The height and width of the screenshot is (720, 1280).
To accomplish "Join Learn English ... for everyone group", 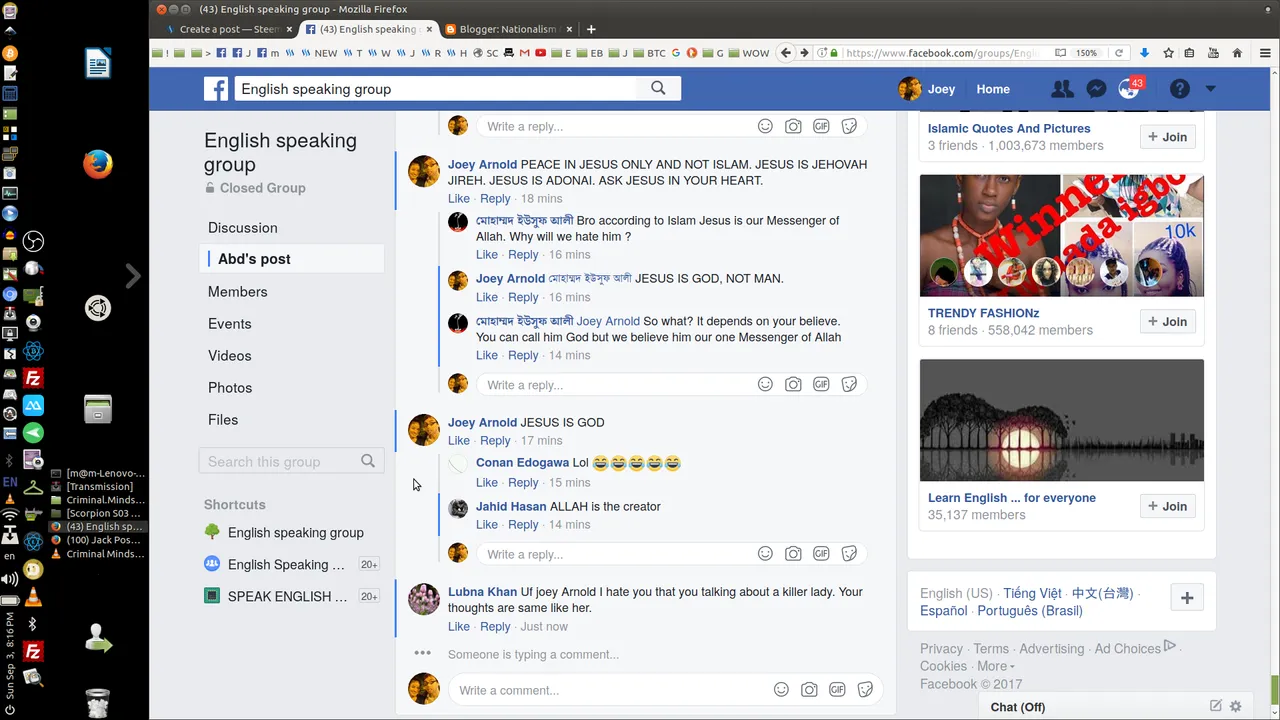I will [x=1167, y=506].
